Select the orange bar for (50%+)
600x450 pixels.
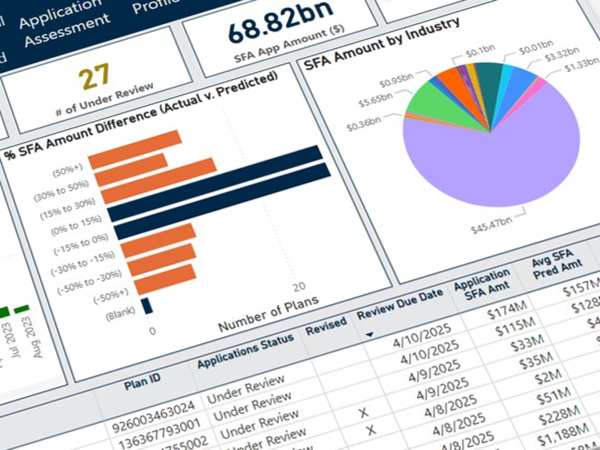click(135, 150)
